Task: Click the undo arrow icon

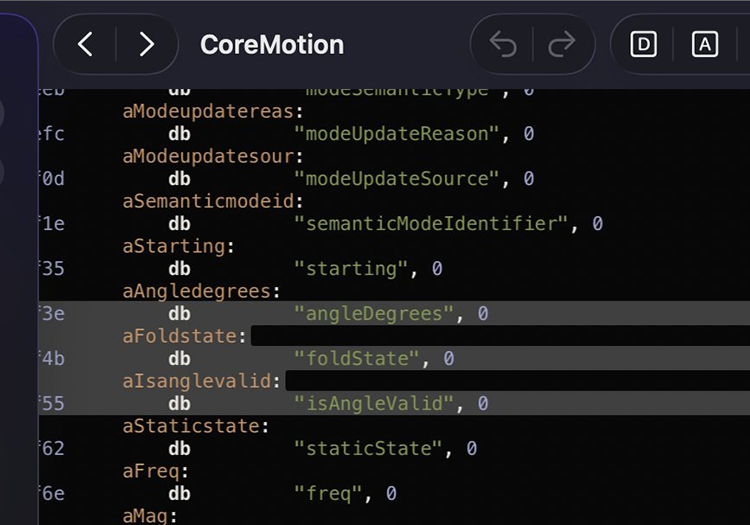Action: [503, 44]
